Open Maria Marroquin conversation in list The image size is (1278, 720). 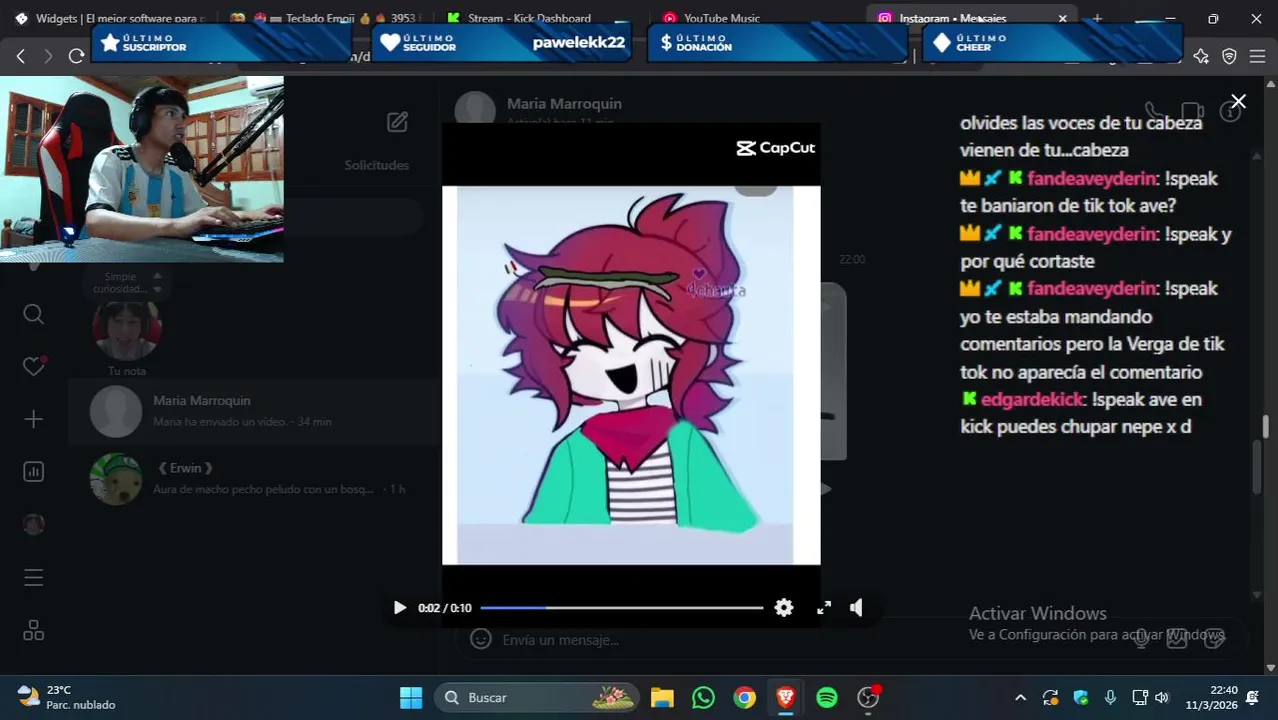click(x=254, y=411)
